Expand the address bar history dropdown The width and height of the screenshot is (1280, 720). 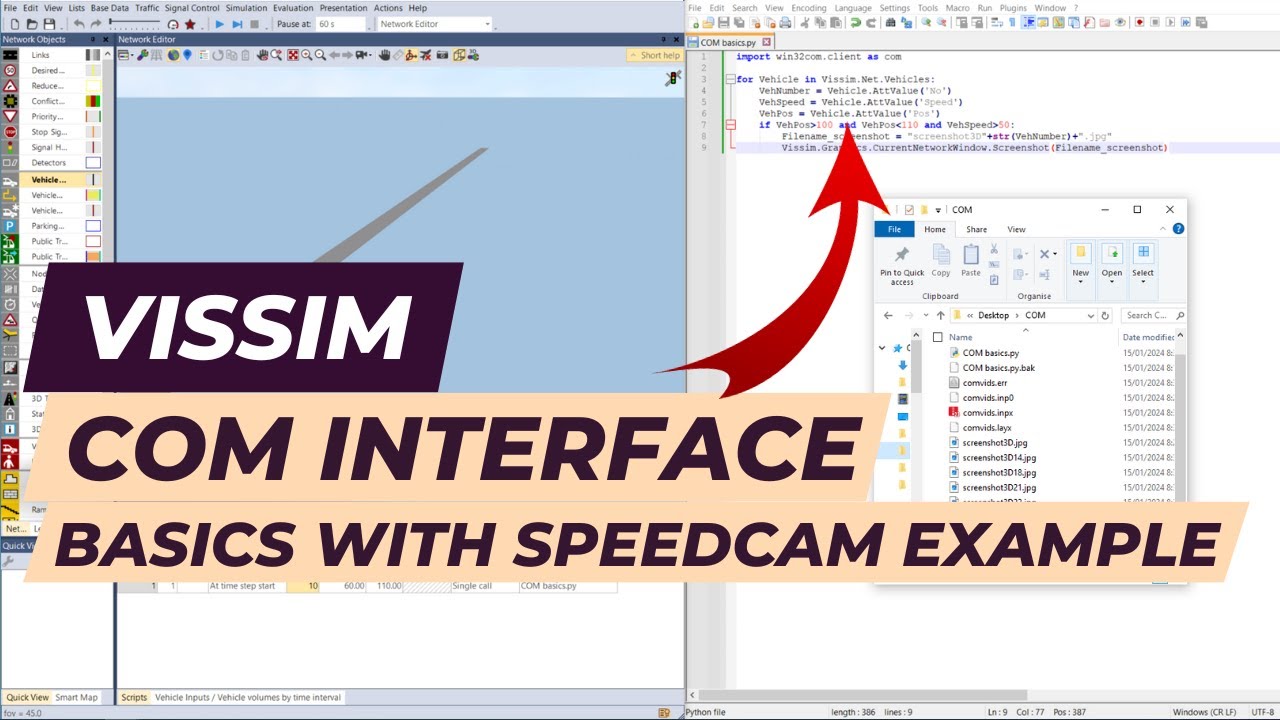pos(1091,315)
